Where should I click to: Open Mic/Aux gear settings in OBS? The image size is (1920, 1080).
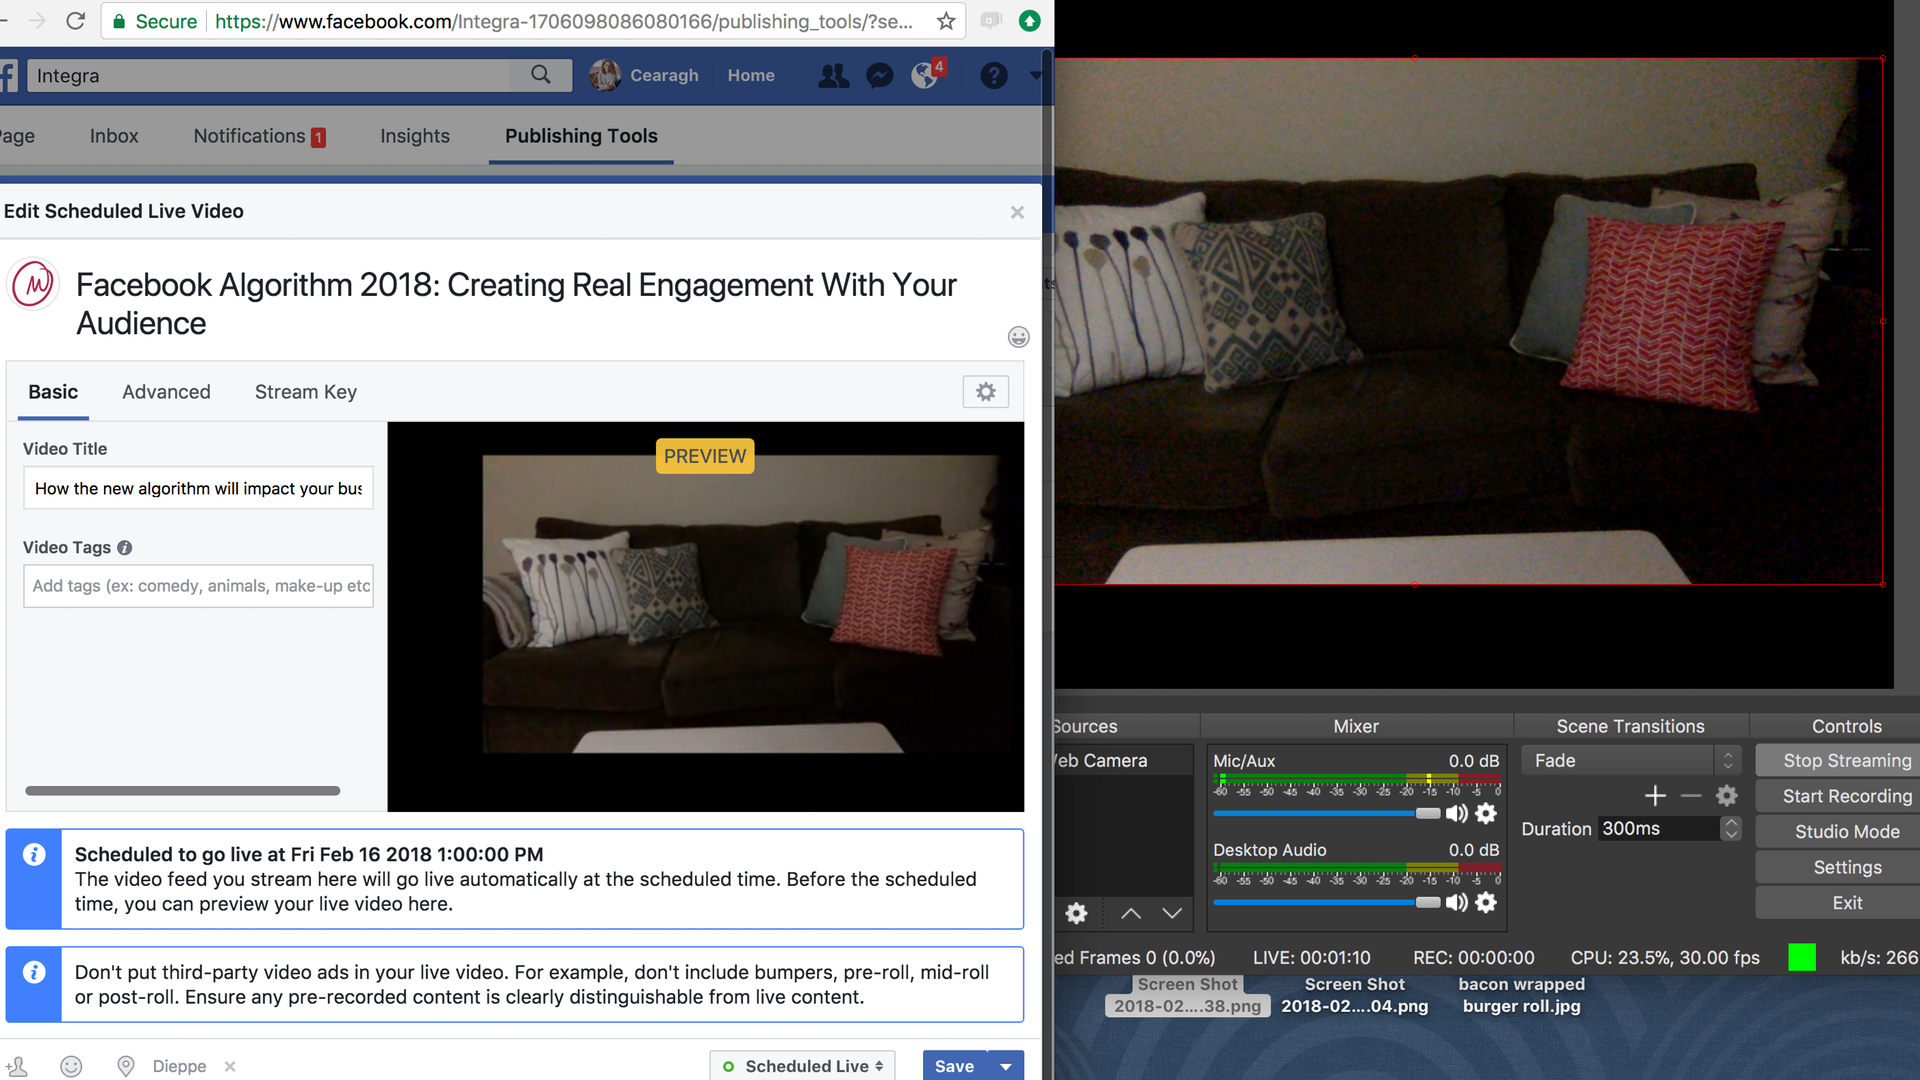(x=1486, y=814)
